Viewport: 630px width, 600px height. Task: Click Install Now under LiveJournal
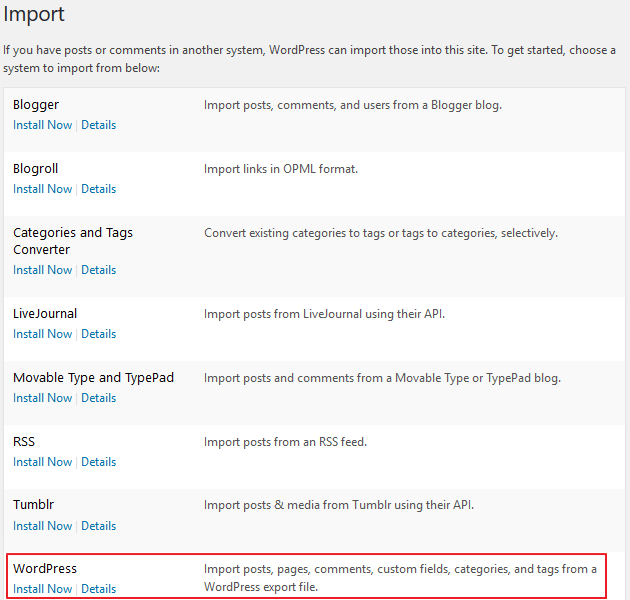[43, 334]
